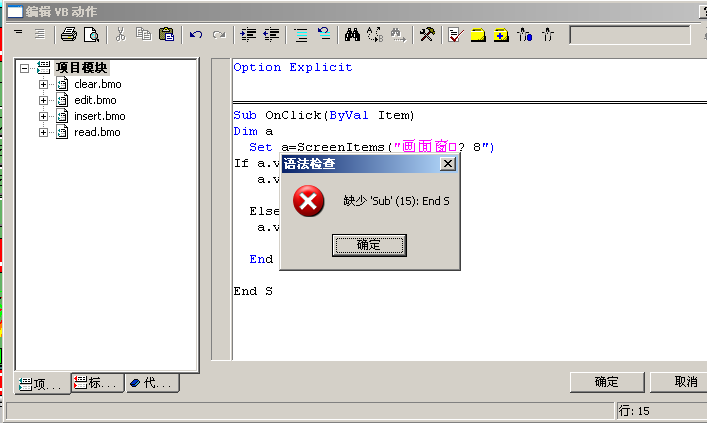Select edit.bmo in module tree
The width and height of the screenshot is (707, 423).
95,100
